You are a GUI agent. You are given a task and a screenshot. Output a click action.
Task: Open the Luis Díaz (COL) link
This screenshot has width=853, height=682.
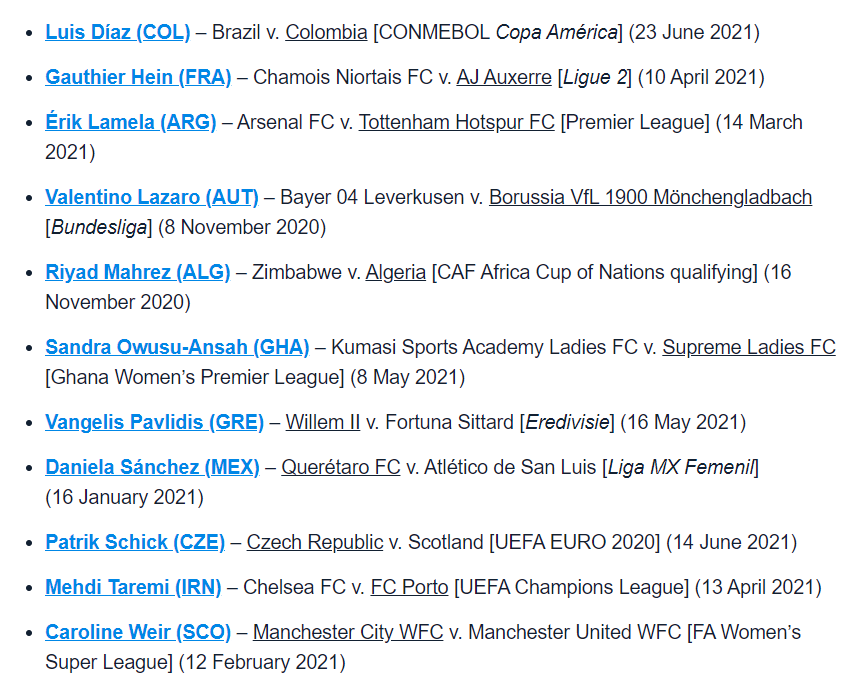pos(117,32)
